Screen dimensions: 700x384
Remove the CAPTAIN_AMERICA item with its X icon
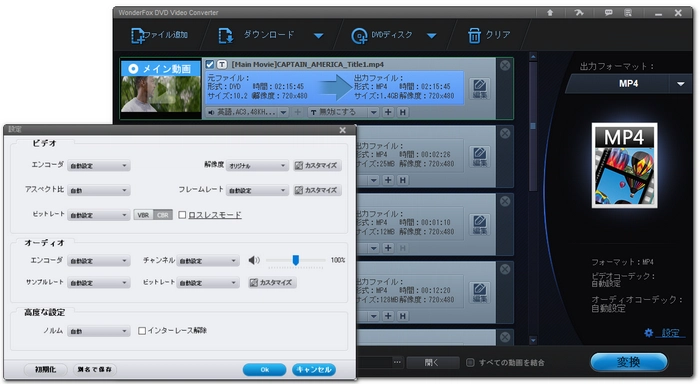point(505,66)
